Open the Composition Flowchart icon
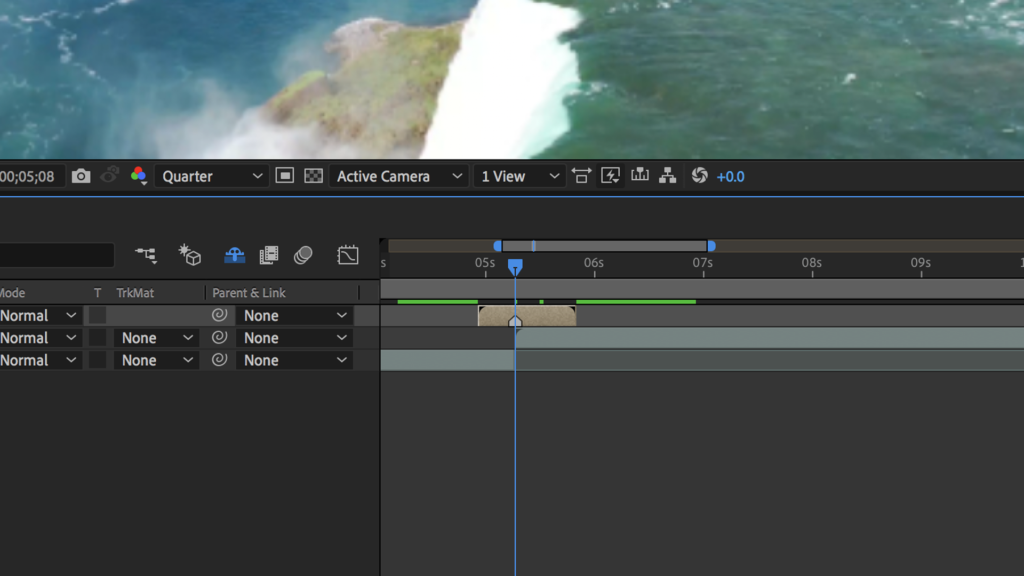 coord(668,176)
